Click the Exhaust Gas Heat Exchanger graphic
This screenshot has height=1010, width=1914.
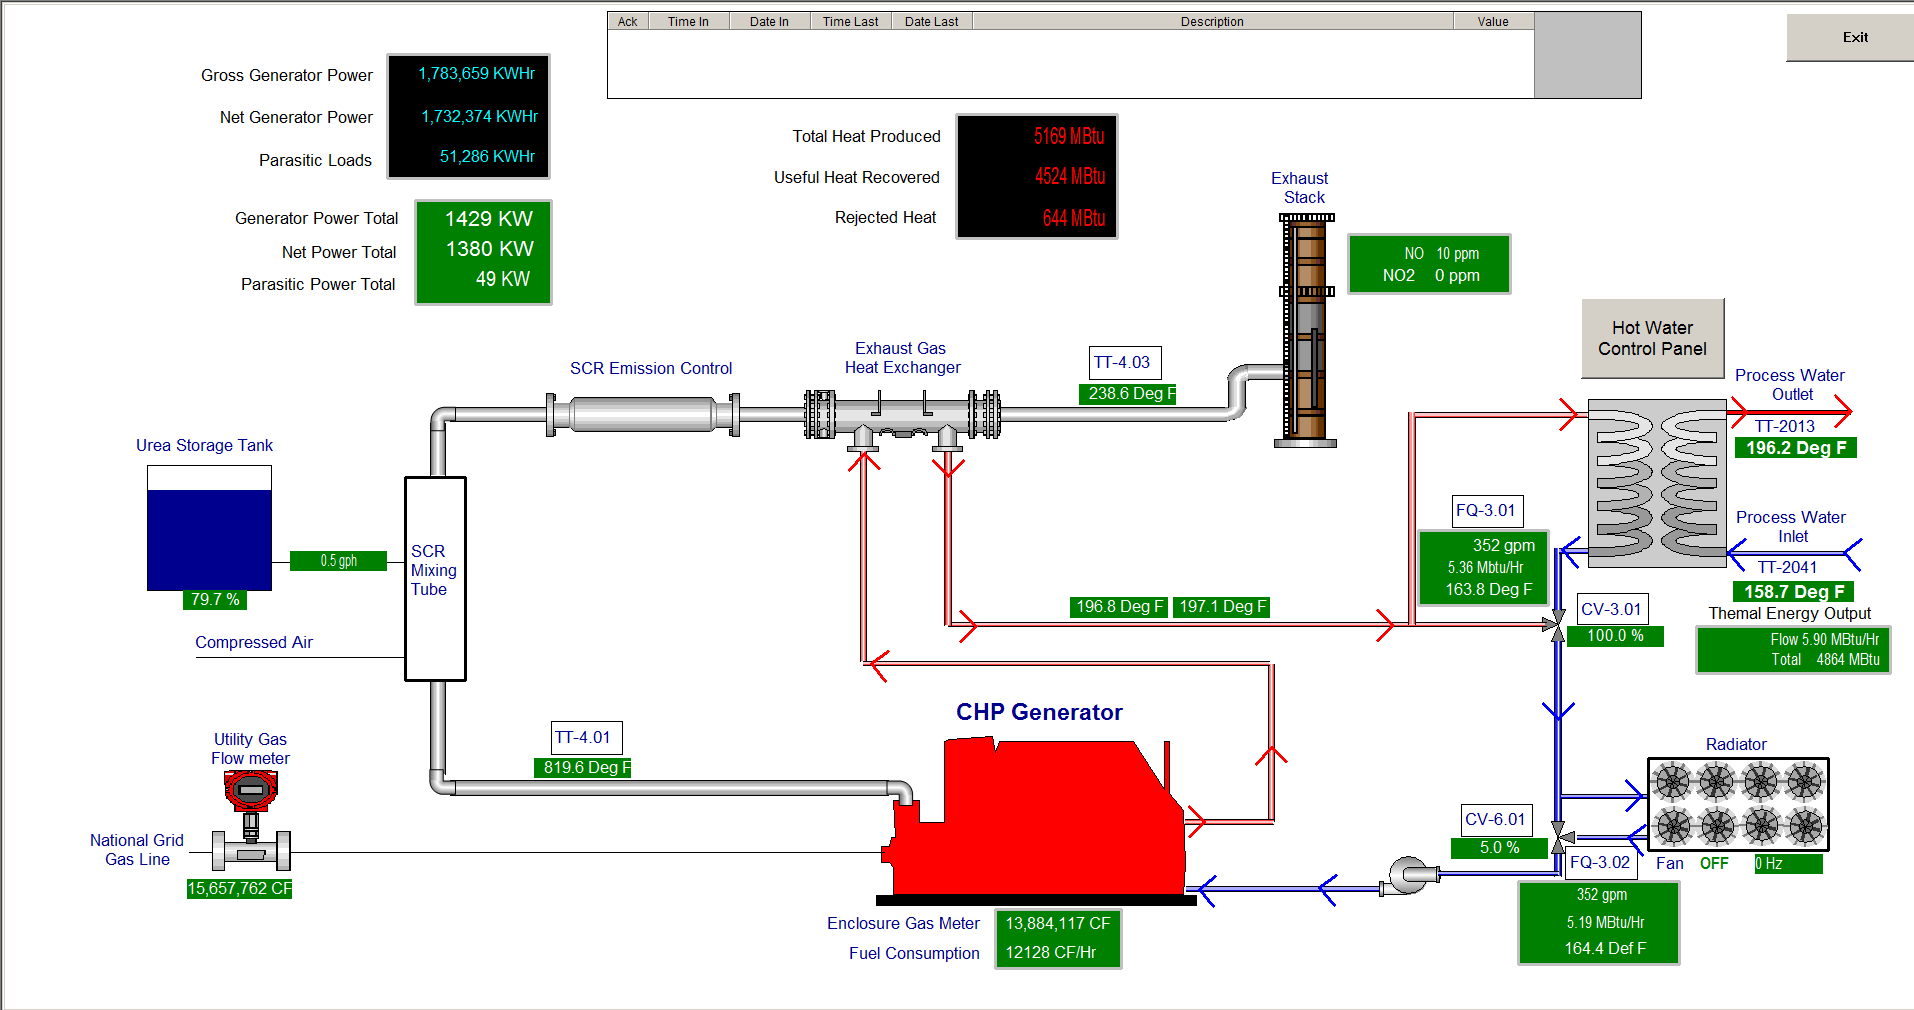point(902,414)
